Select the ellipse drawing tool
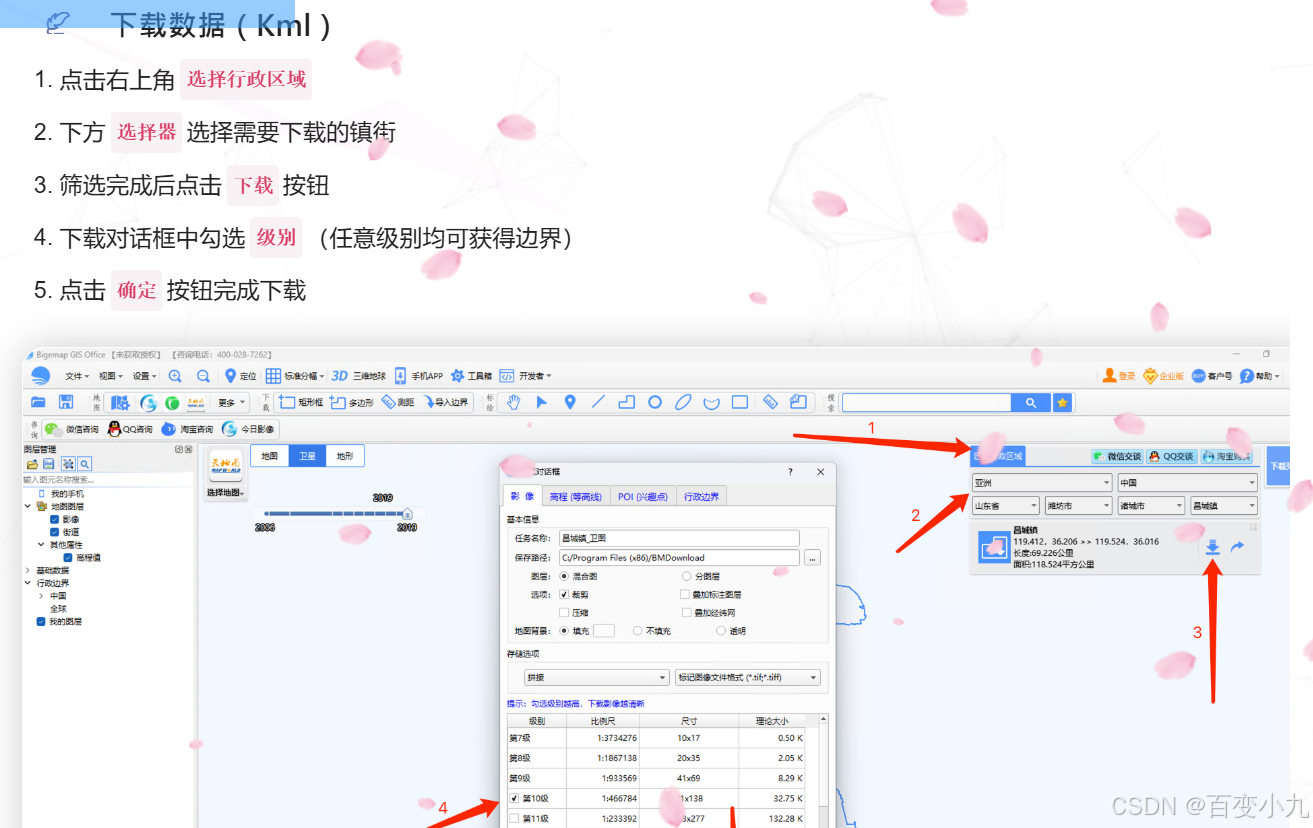Screen dimensions: 1313x828 click(683, 402)
